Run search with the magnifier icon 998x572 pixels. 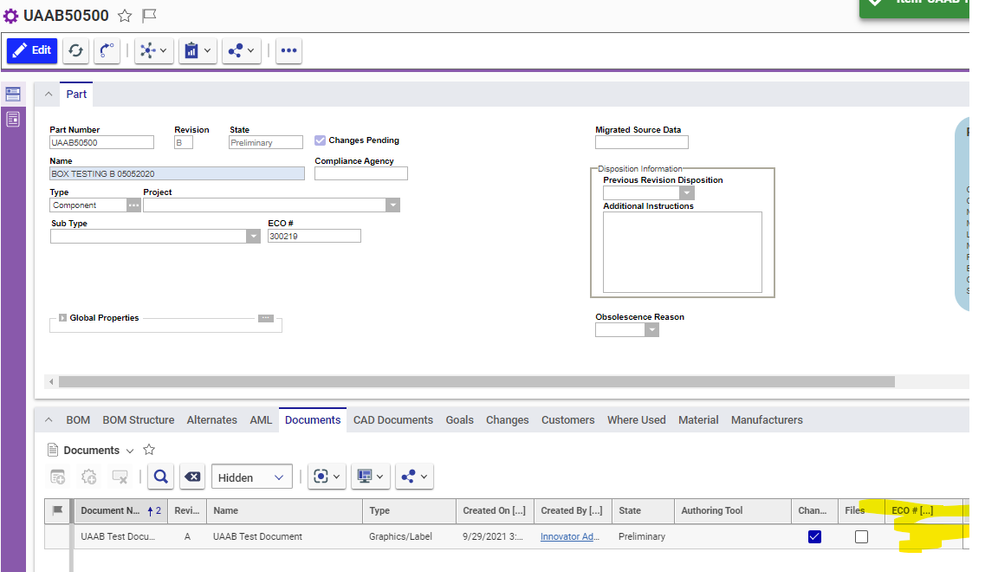(161, 477)
